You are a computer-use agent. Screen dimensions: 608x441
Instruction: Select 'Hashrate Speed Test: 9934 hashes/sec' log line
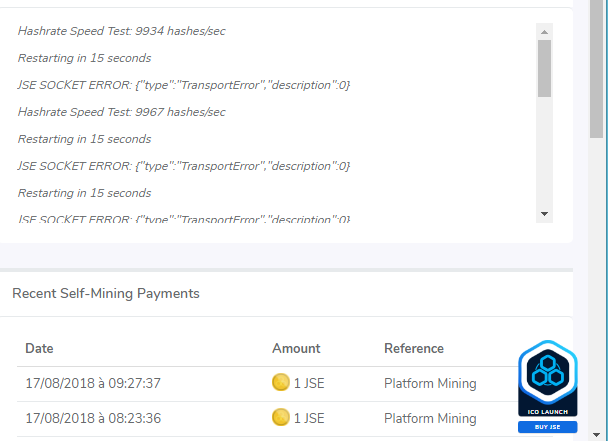(x=121, y=31)
